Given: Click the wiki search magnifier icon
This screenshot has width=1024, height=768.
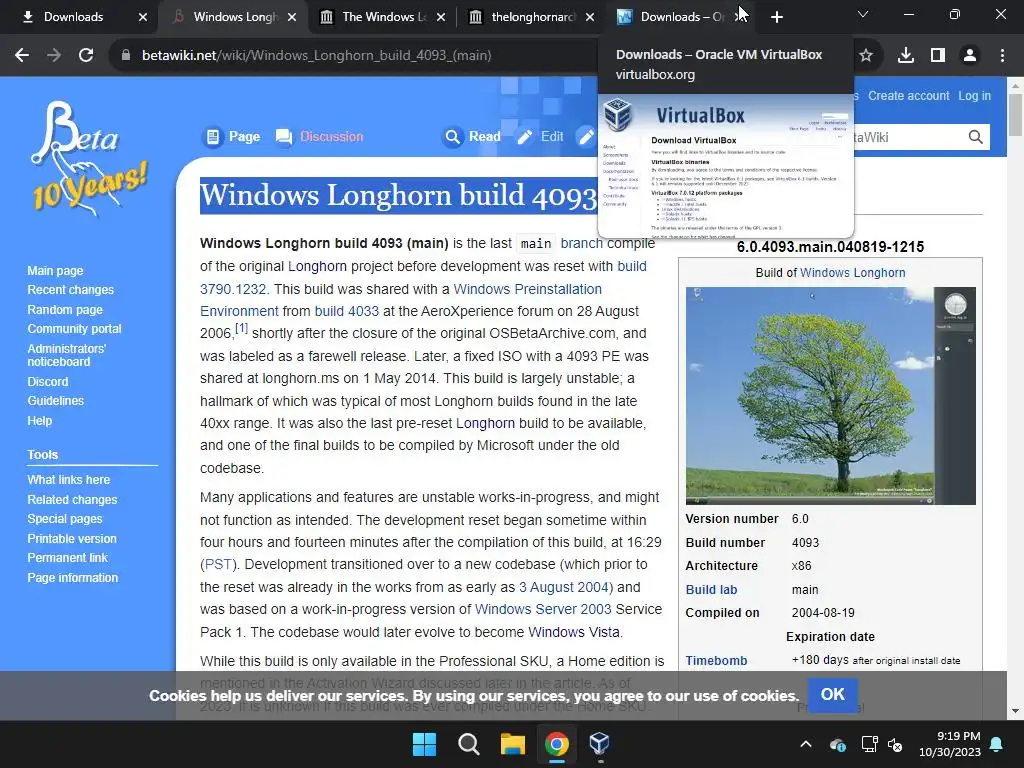Looking at the screenshot, I should pos(976,137).
